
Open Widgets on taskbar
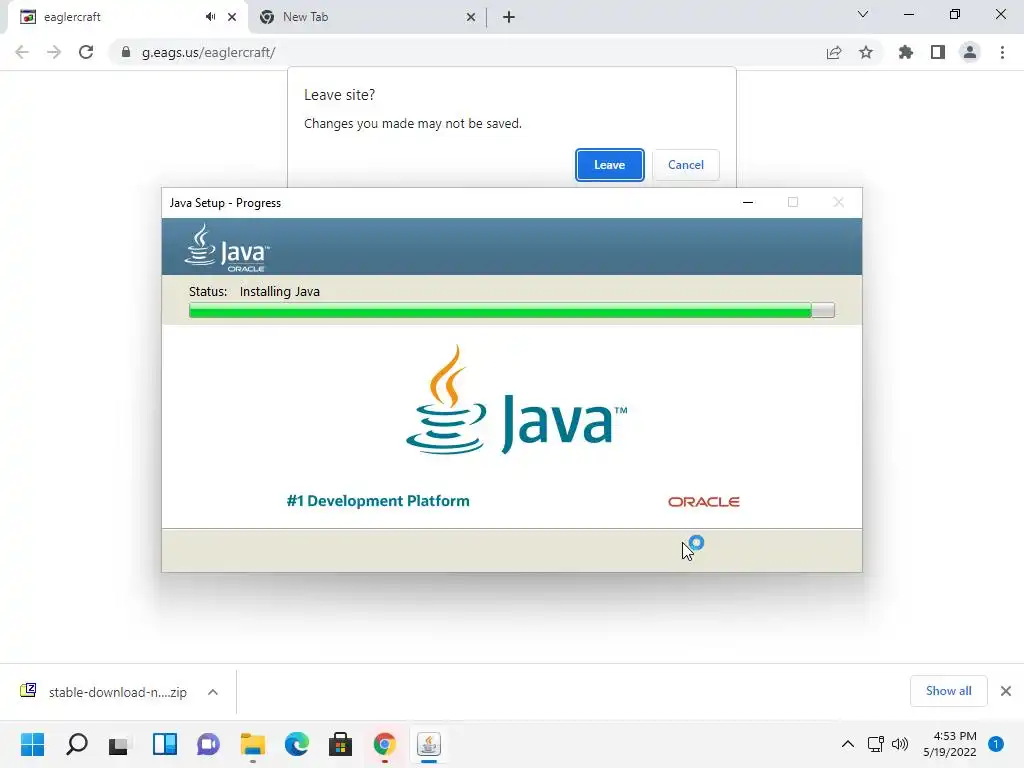click(165, 744)
